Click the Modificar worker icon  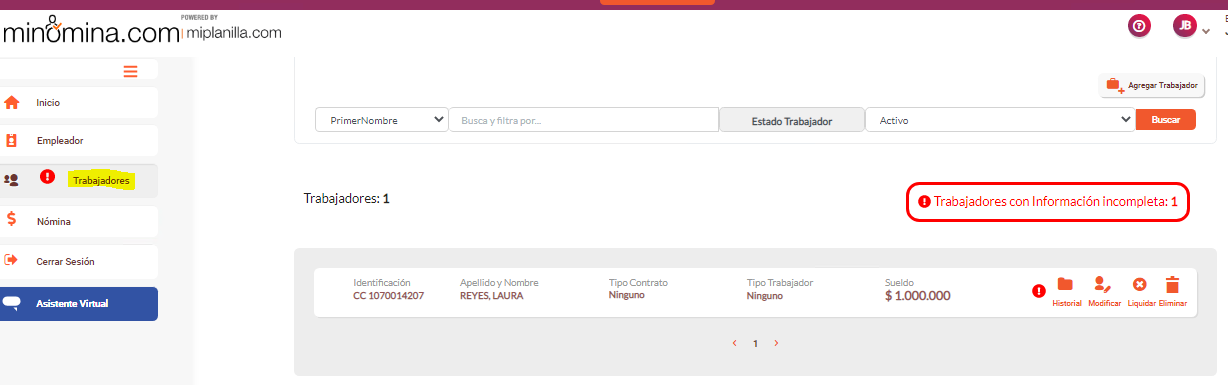pyautogui.click(x=1103, y=285)
